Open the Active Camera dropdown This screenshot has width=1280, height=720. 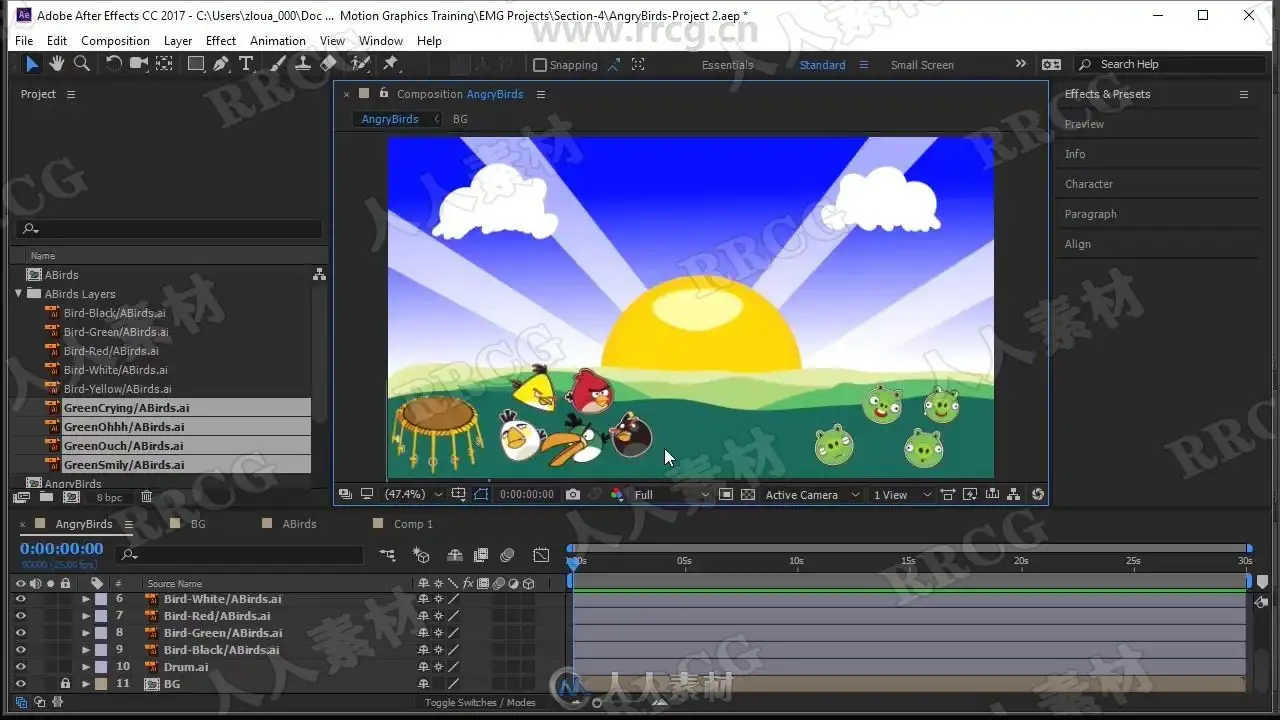pyautogui.click(x=812, y=495)
